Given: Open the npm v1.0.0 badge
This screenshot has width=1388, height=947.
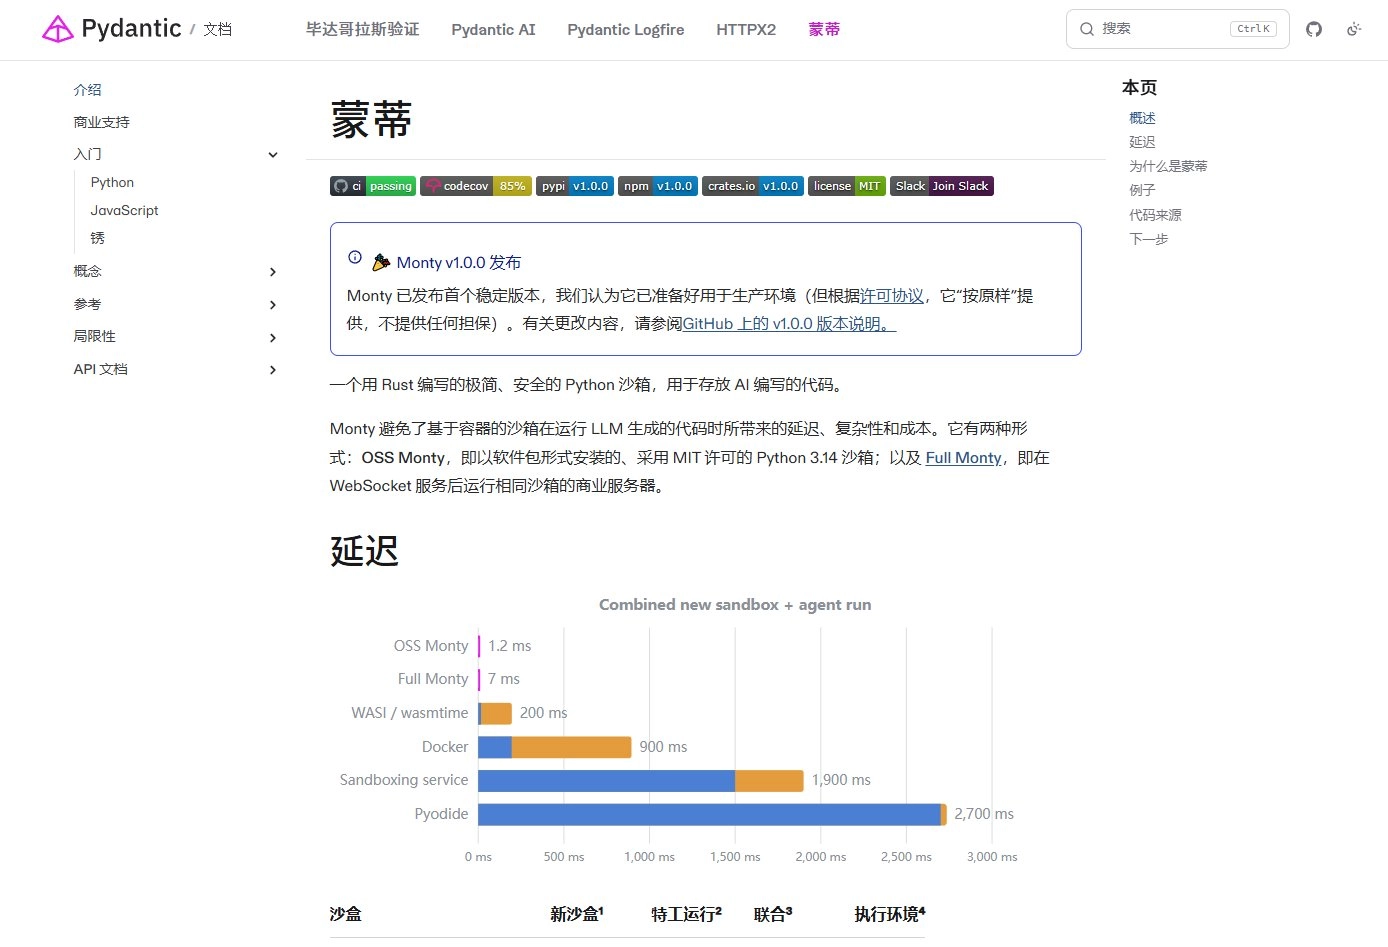Looking at the screenshot, I should [658, 186].
